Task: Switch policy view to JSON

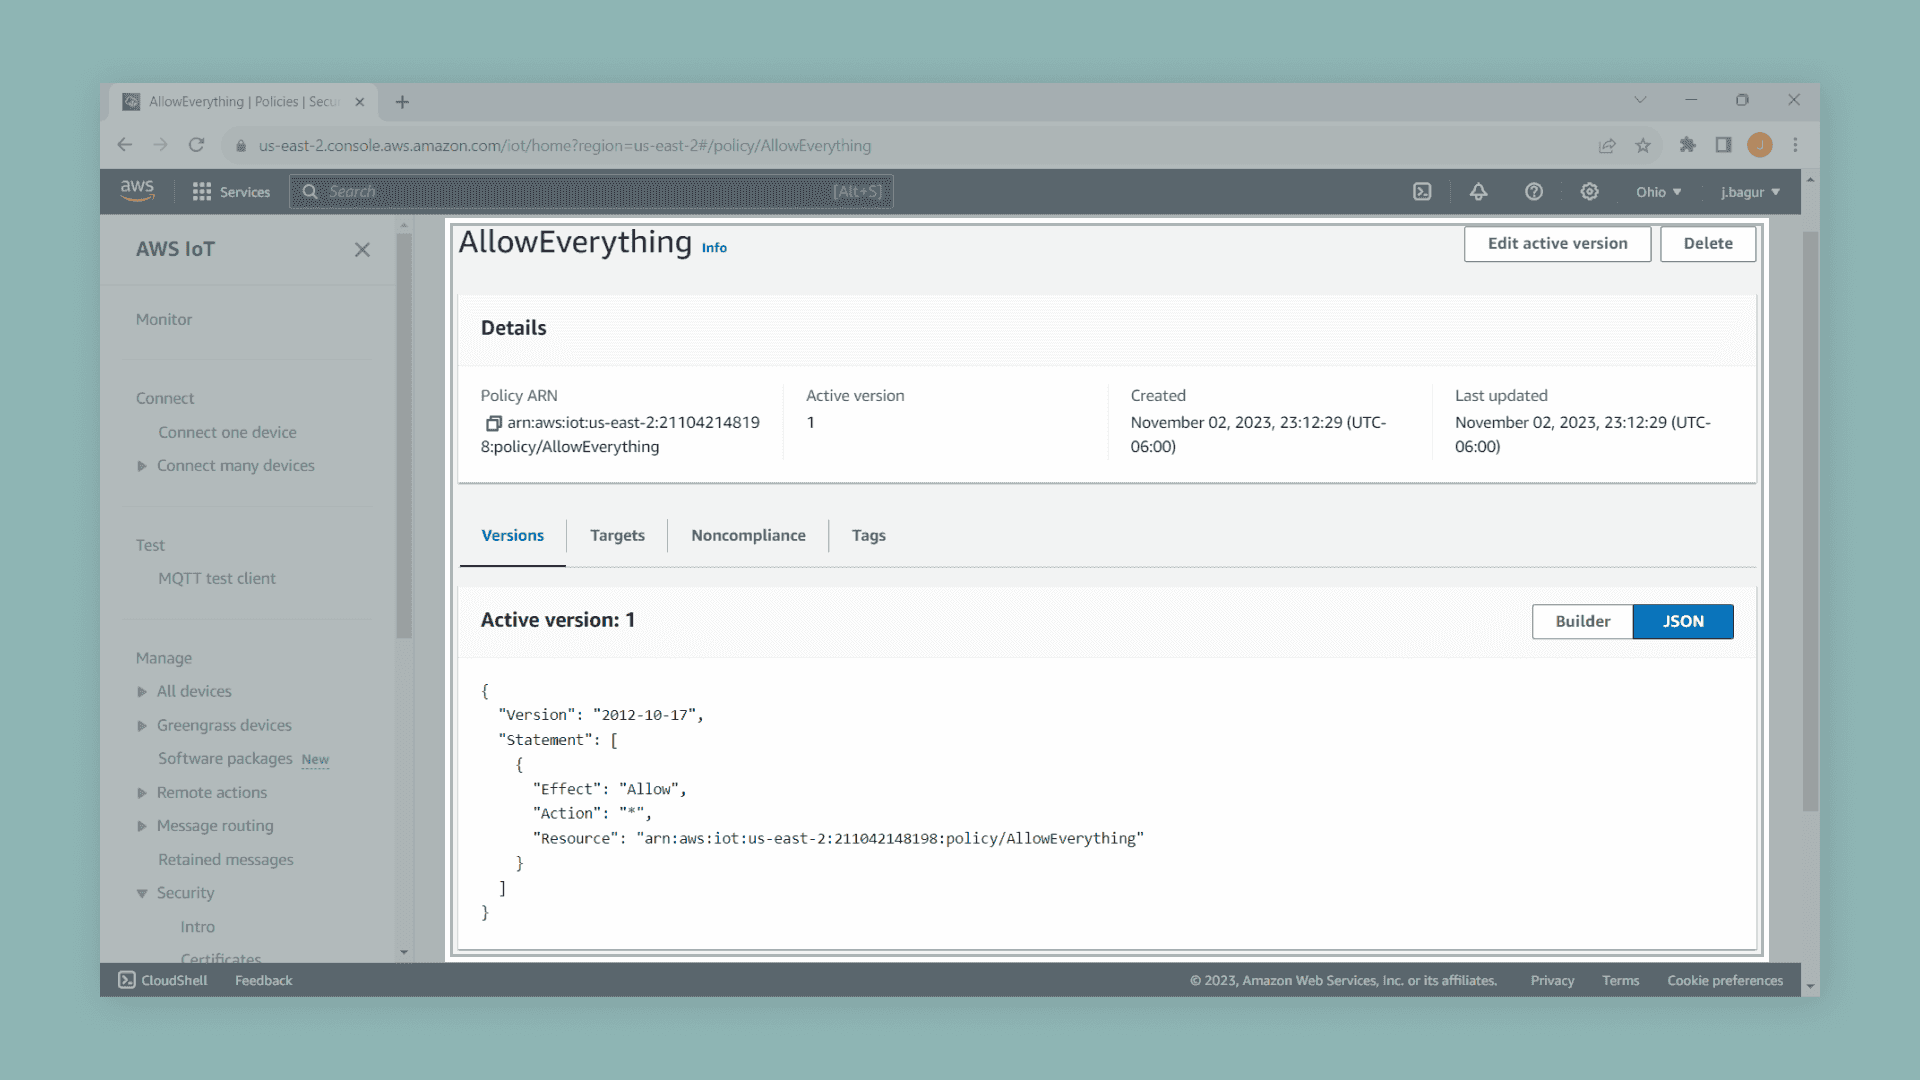Action: 1683,621
